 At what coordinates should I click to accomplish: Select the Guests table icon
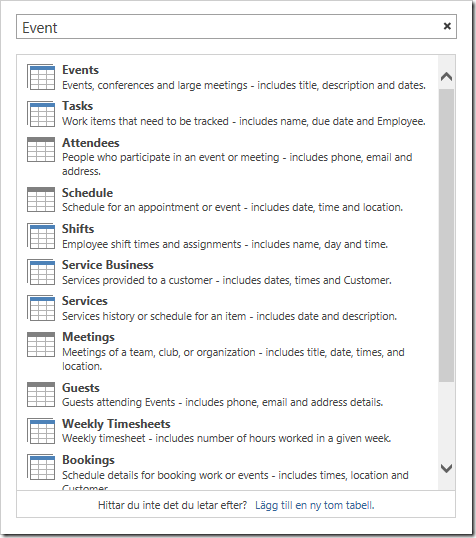(x=41, y=395)
